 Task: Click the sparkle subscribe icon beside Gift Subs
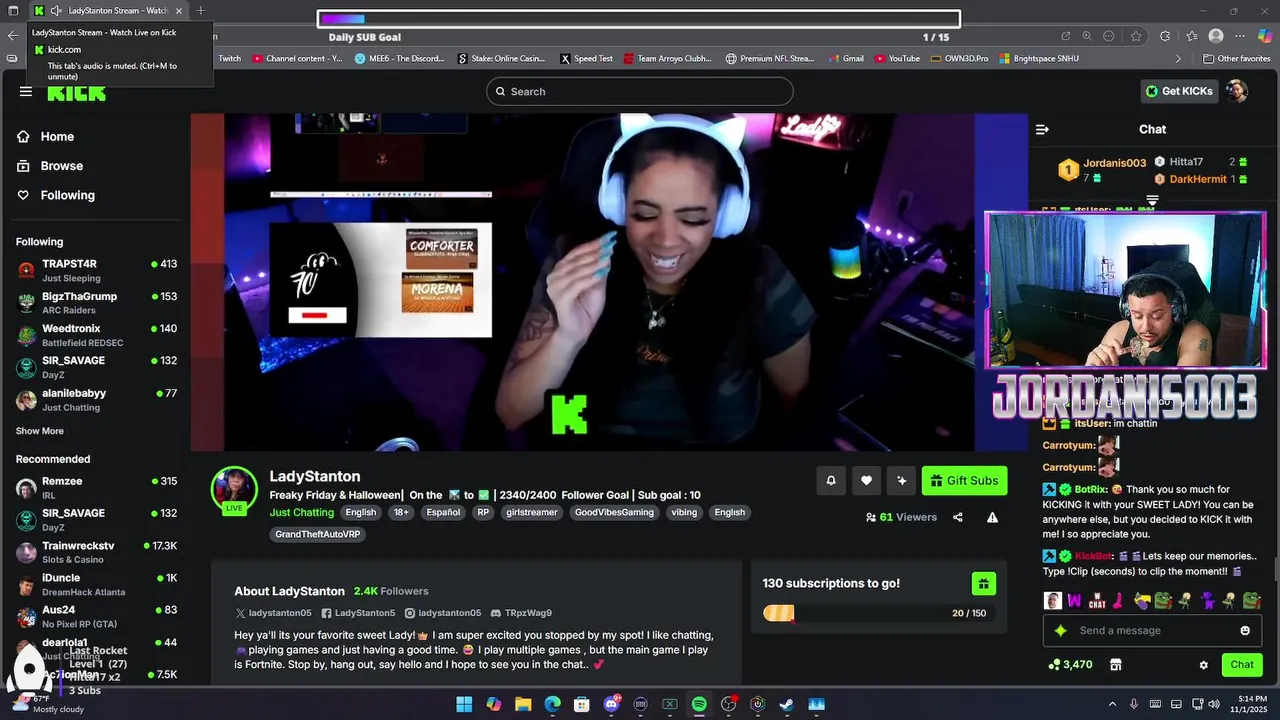pyautogui.click(x=901, y=481)
